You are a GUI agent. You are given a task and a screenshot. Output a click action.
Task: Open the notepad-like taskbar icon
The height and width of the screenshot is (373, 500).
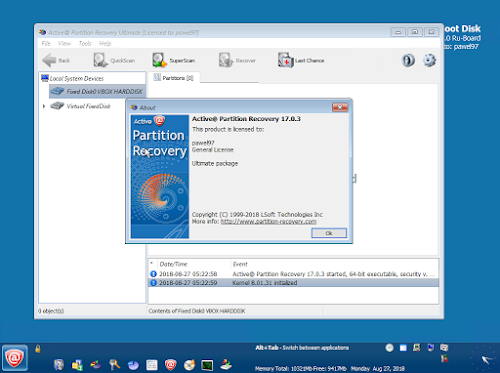click(152, 365)
